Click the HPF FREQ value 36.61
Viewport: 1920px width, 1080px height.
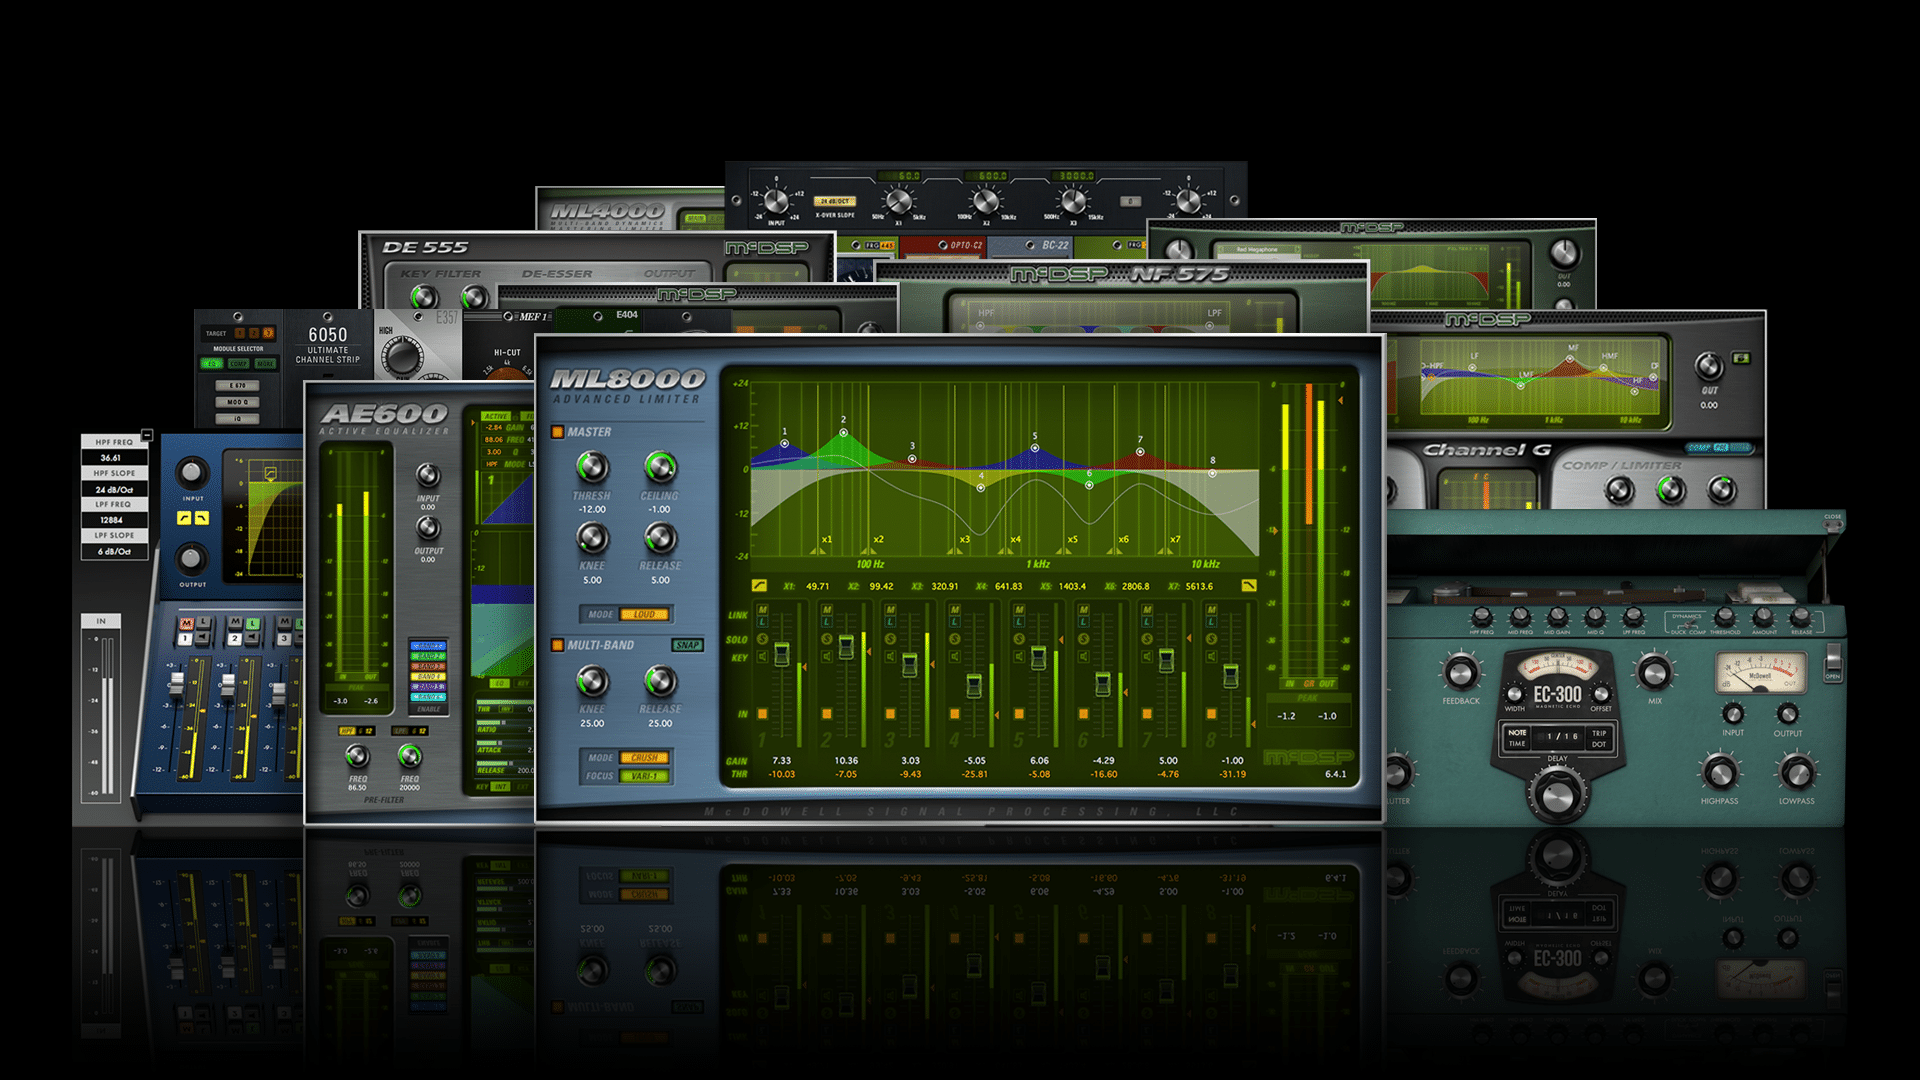114,458
